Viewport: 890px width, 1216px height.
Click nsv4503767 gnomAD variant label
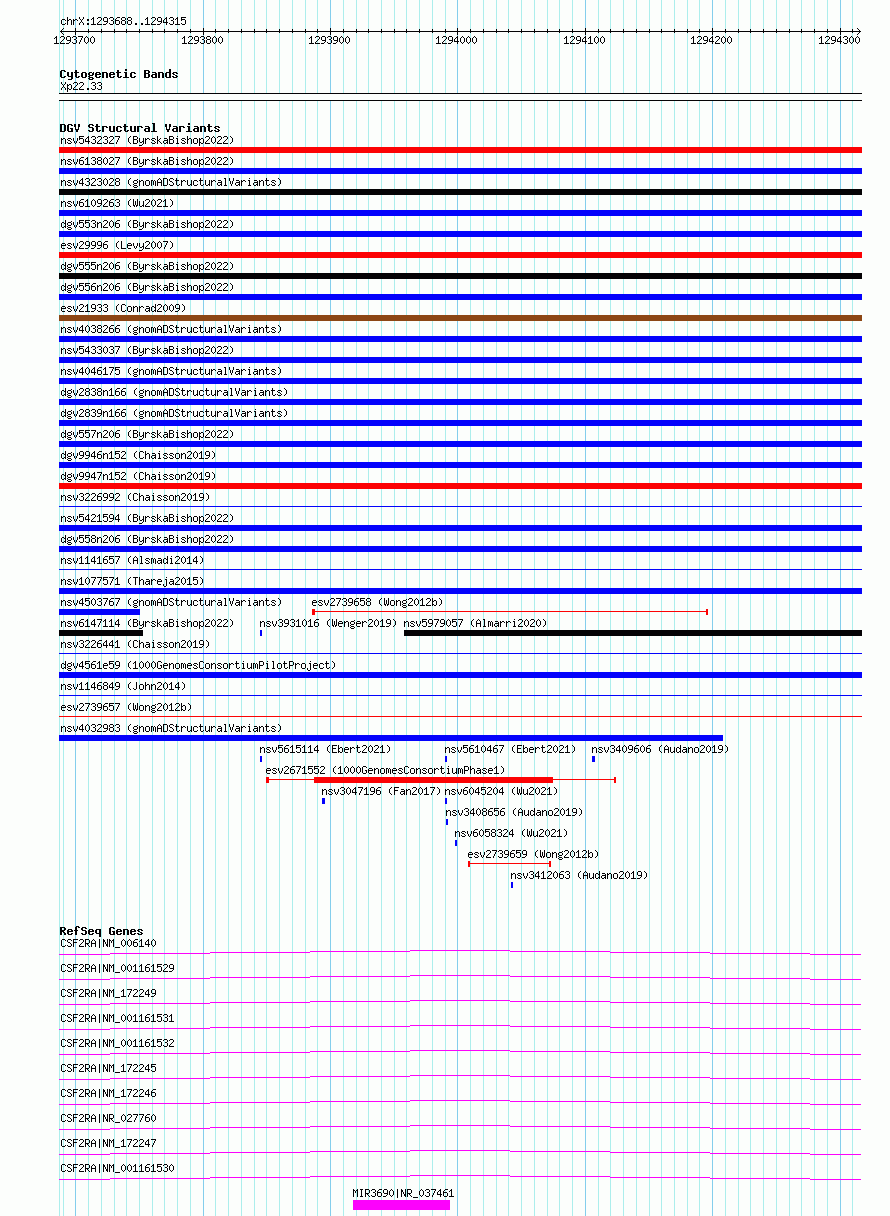coord(171,602)
